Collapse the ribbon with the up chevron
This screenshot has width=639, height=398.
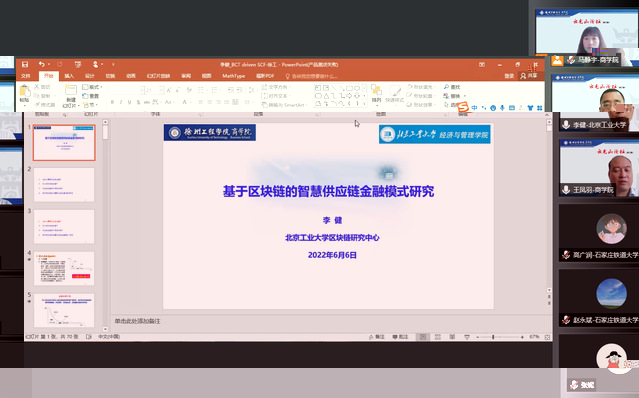(x=546, y=114)
